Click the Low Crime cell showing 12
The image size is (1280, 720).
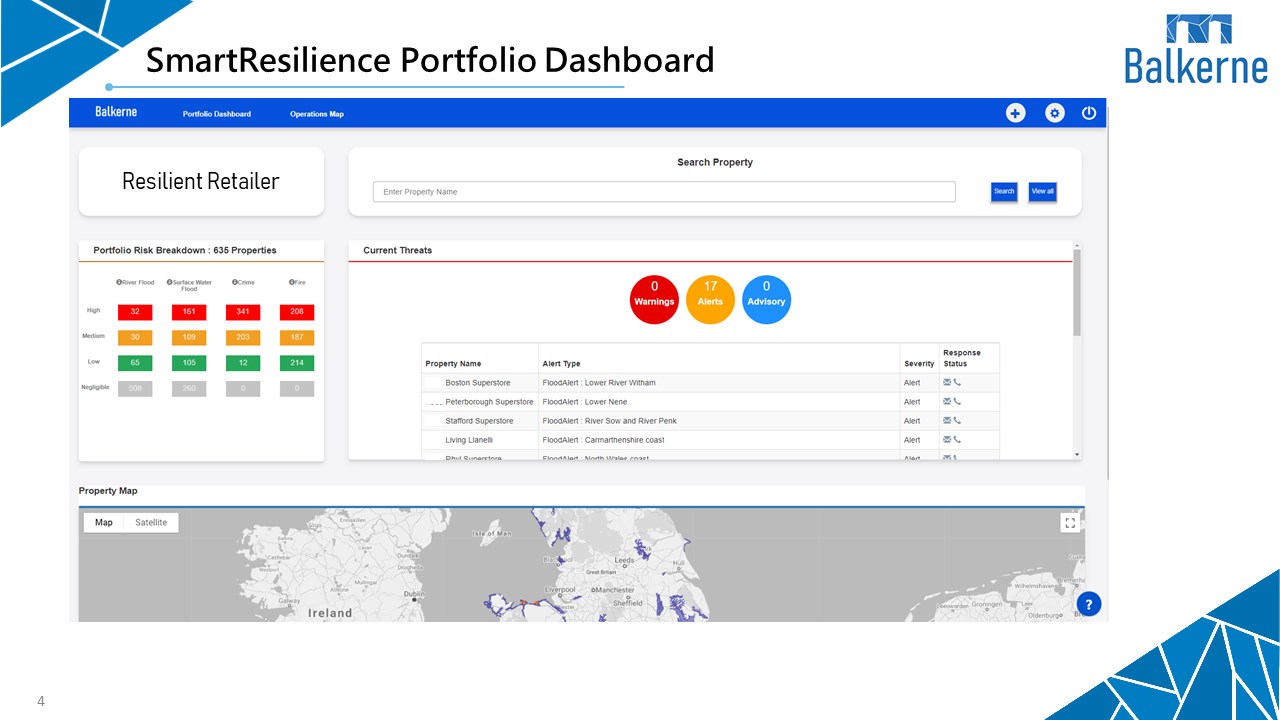click(x=243, y=363)
